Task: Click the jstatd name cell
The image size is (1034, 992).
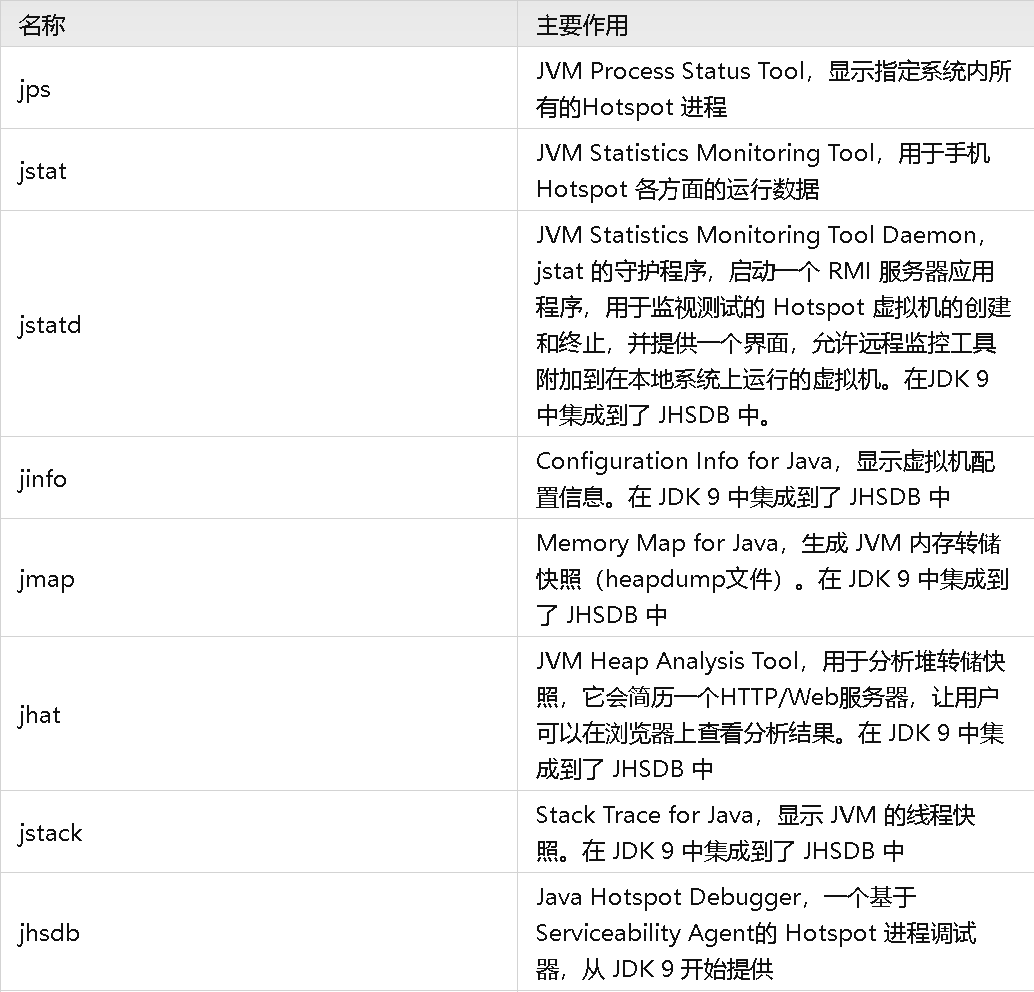Action: pyautogui.click(x=49, y=325)
